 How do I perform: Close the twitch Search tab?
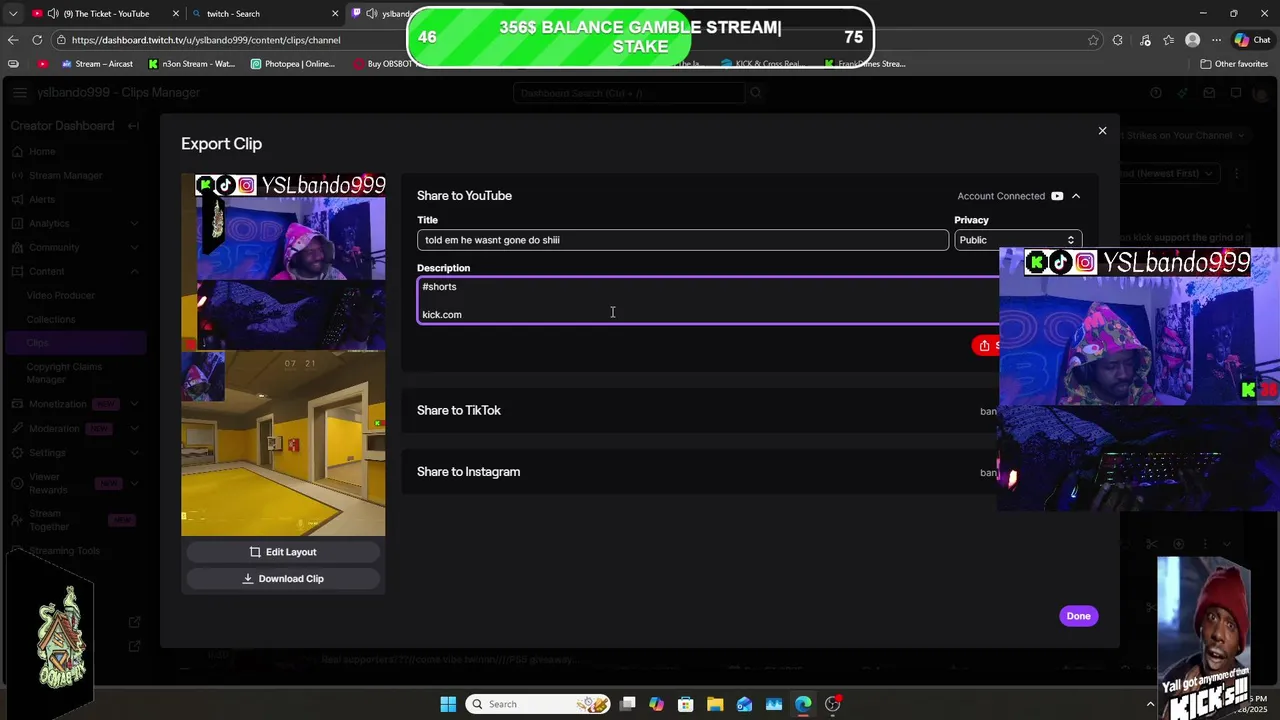coord(335,14)
